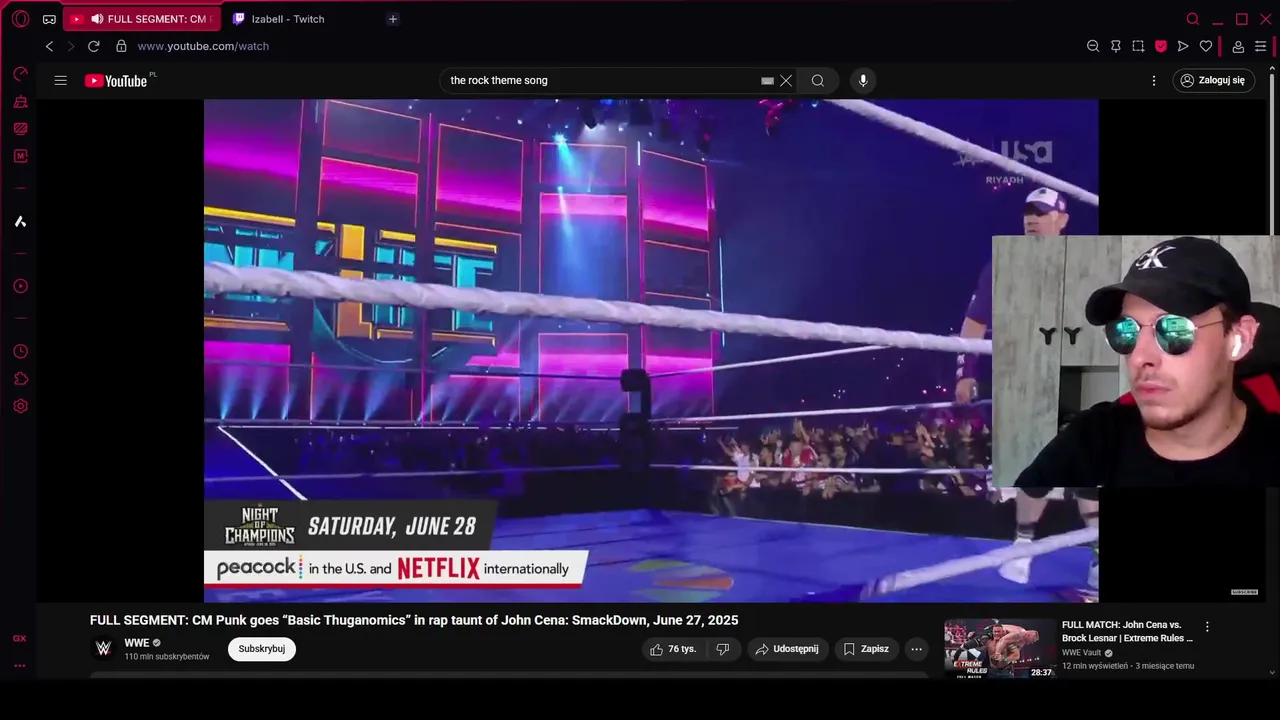1280x720 pixels.
Task: Open the WWE channel name link
Action: 137,643
